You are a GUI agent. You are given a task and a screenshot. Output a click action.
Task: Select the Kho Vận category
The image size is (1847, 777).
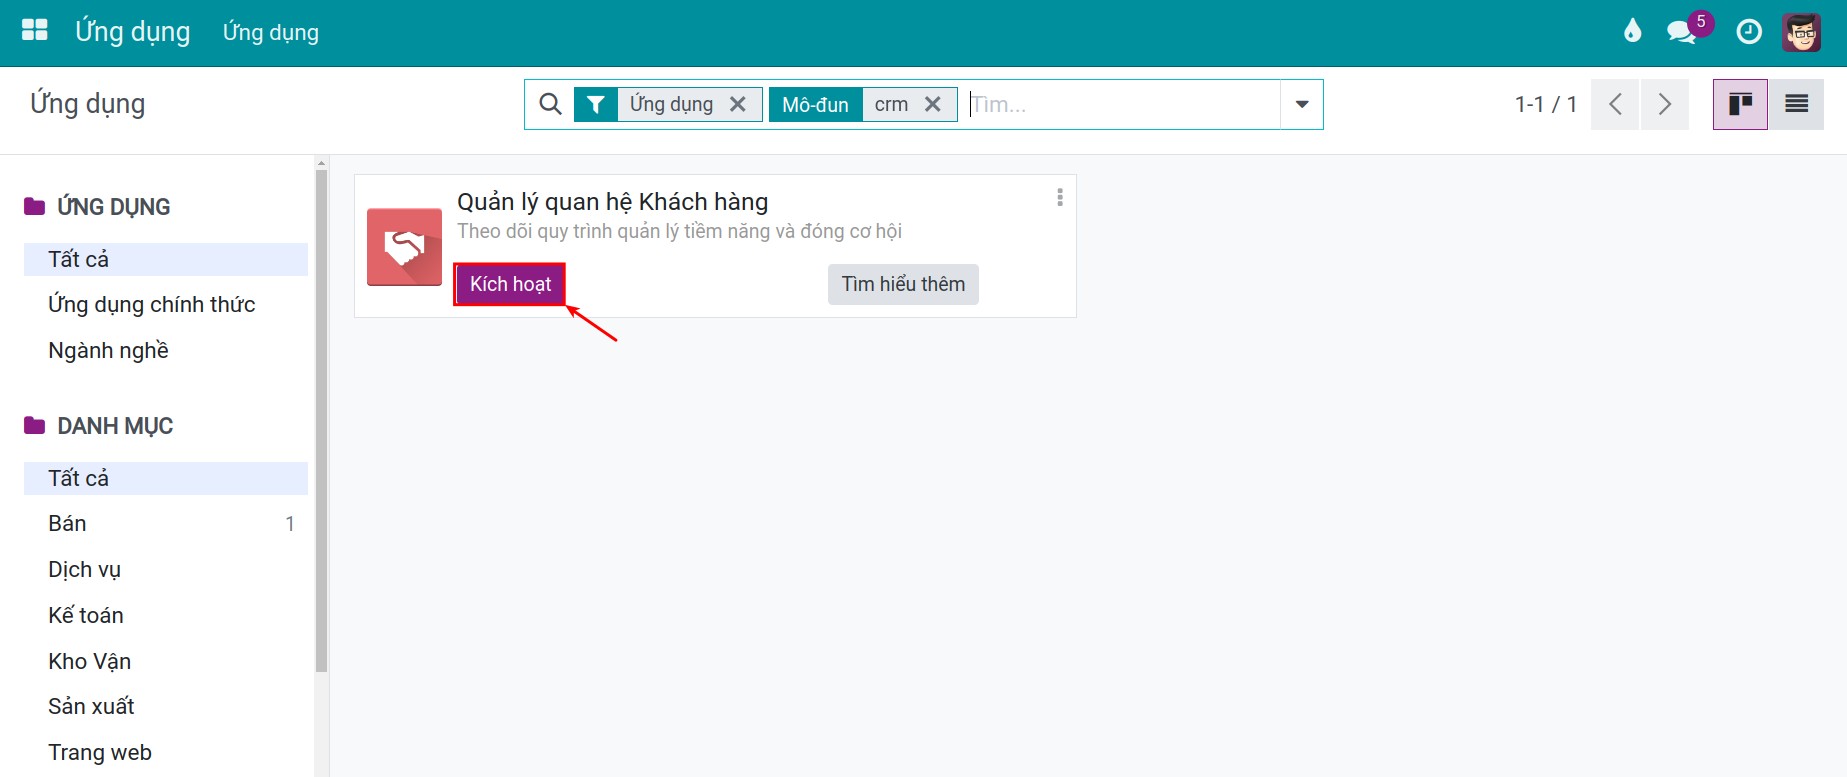click(x=166, y=661)
